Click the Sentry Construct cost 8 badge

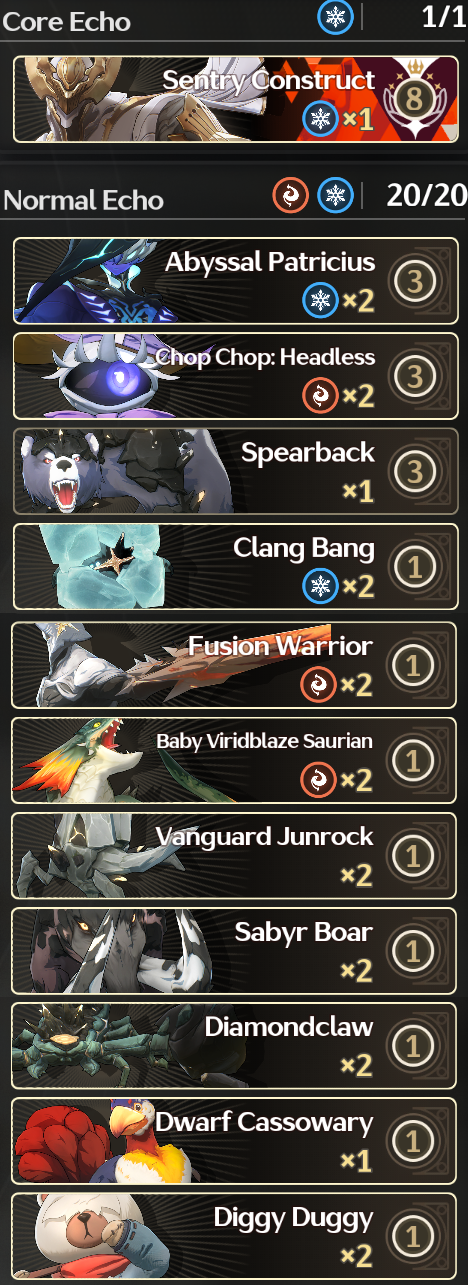coord(414,96)
